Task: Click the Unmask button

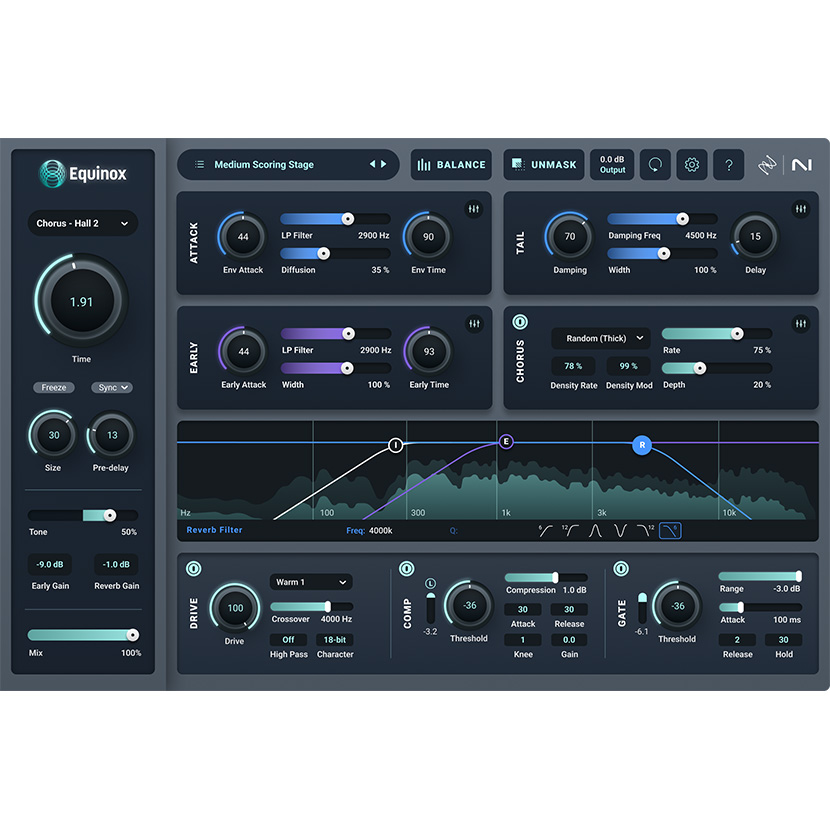Action: click(542, 165)
